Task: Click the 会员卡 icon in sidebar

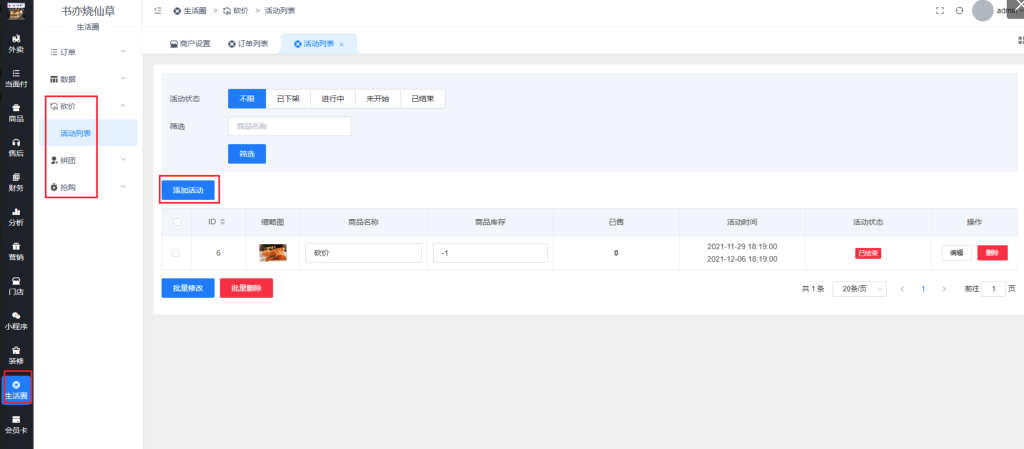Action: [16, 424]
